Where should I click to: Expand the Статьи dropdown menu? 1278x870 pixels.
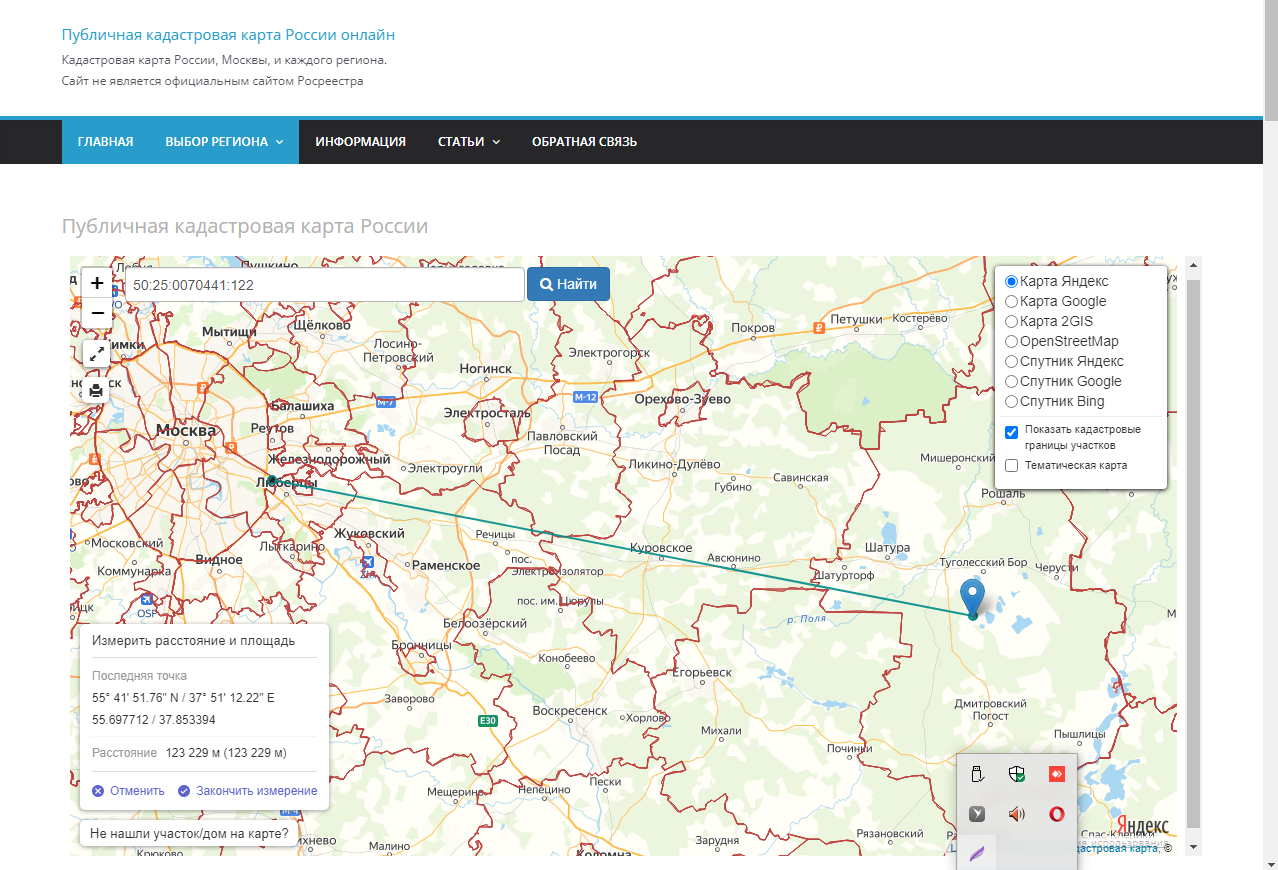[468, 142]
